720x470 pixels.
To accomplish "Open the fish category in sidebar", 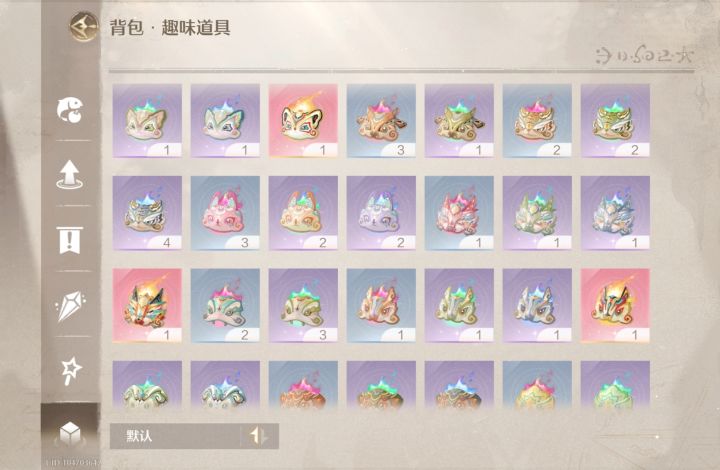I will tap(70, 110).
